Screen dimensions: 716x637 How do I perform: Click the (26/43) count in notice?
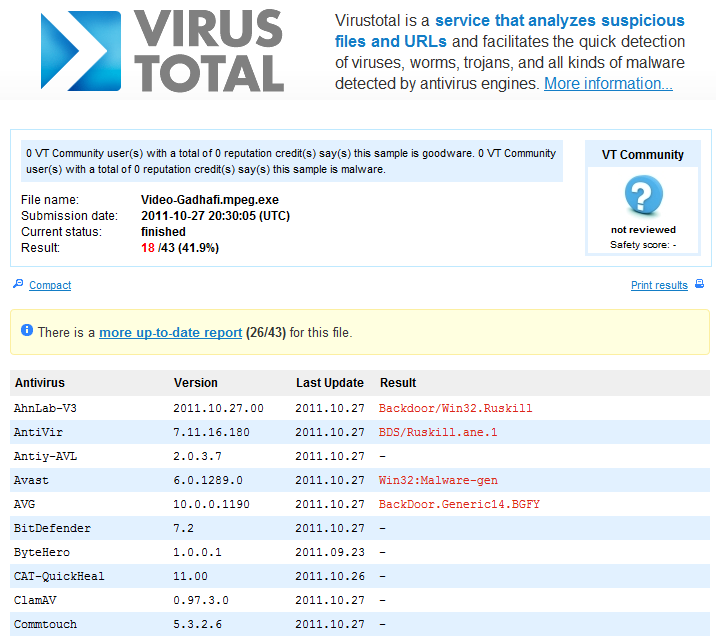point(266,332)
